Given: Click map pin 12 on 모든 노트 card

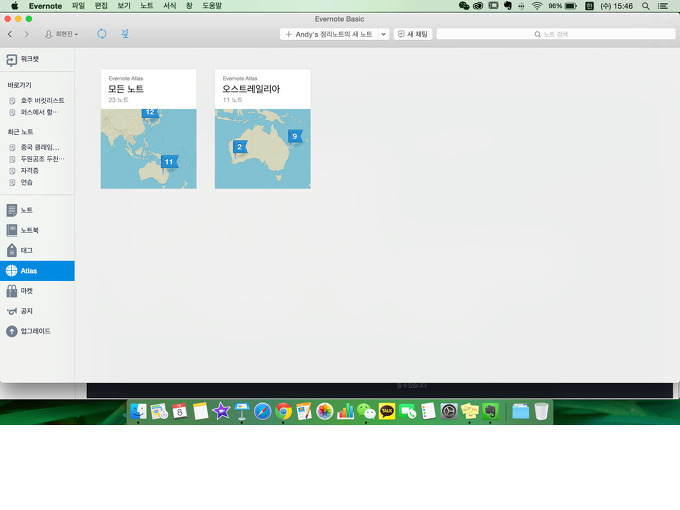Looking at the screenshot, I should tap(150, 113).
